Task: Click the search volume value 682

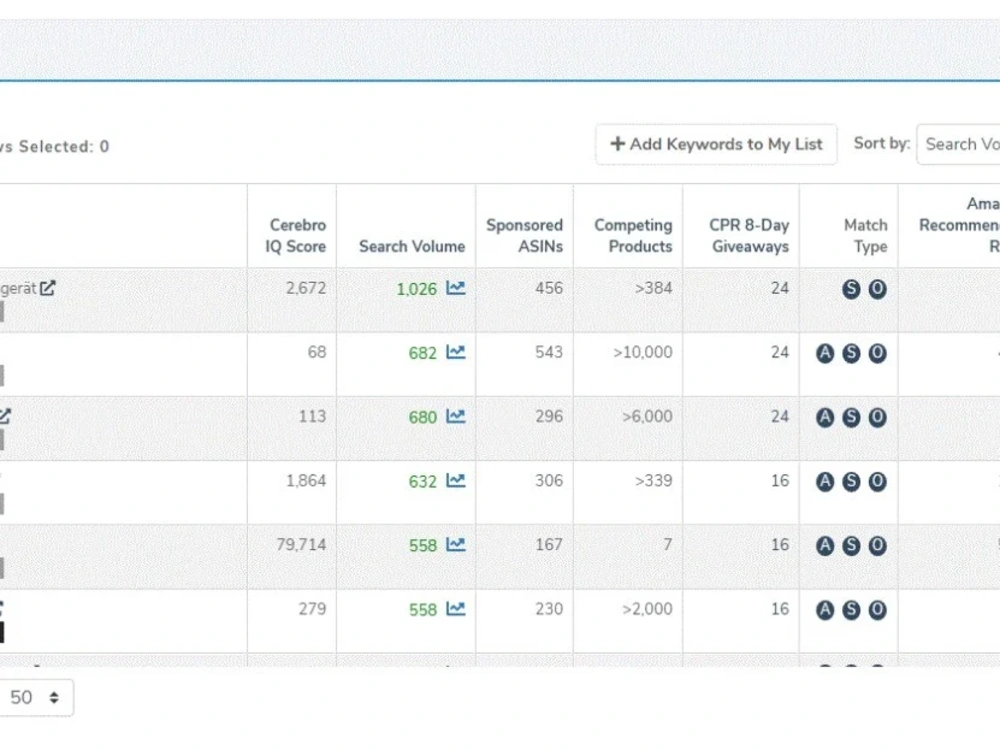Action: [422, 353]
